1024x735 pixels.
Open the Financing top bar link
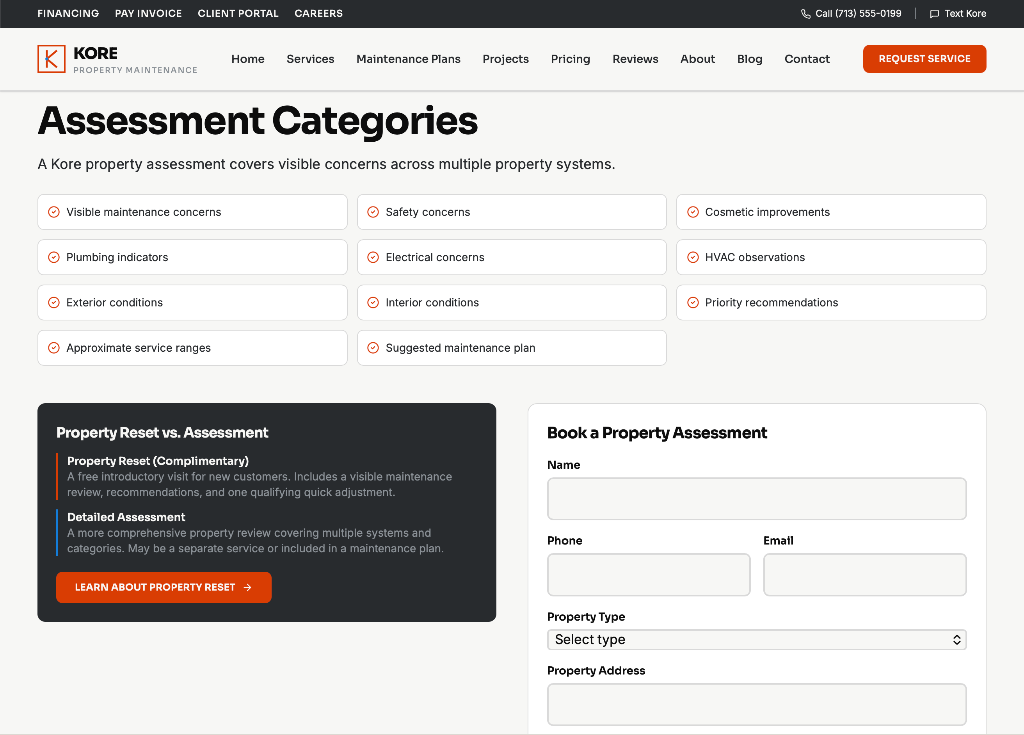[68, 14]
